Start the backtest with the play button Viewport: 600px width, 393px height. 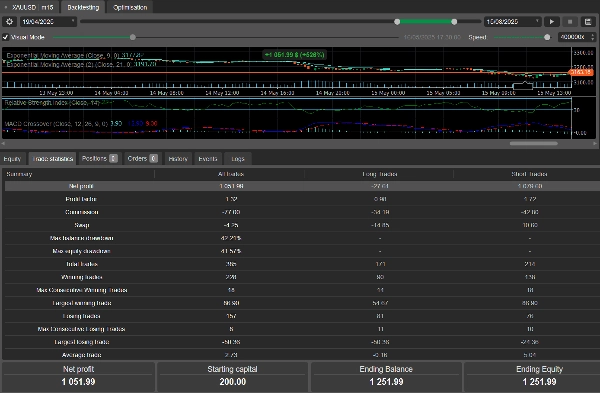tap(551, 22)
